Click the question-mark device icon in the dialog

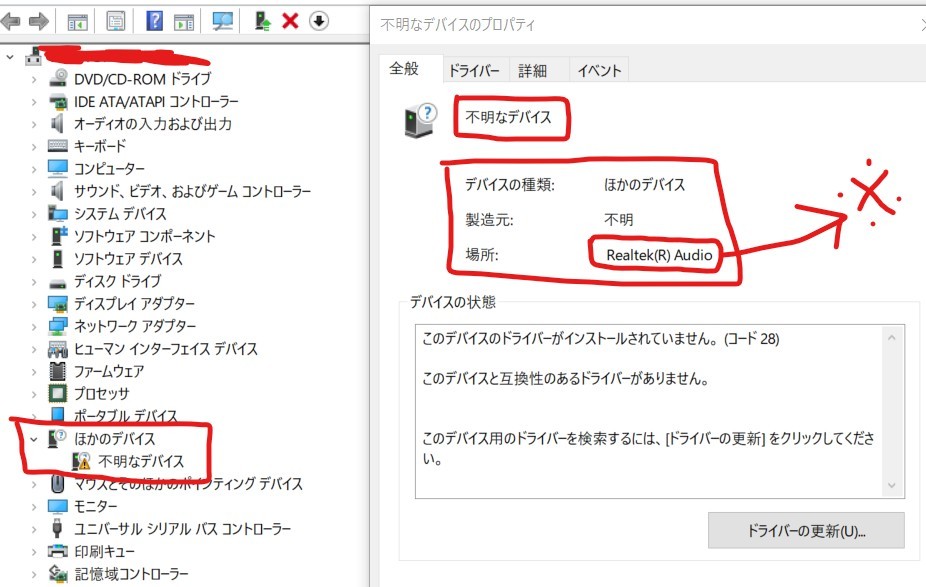417,117
